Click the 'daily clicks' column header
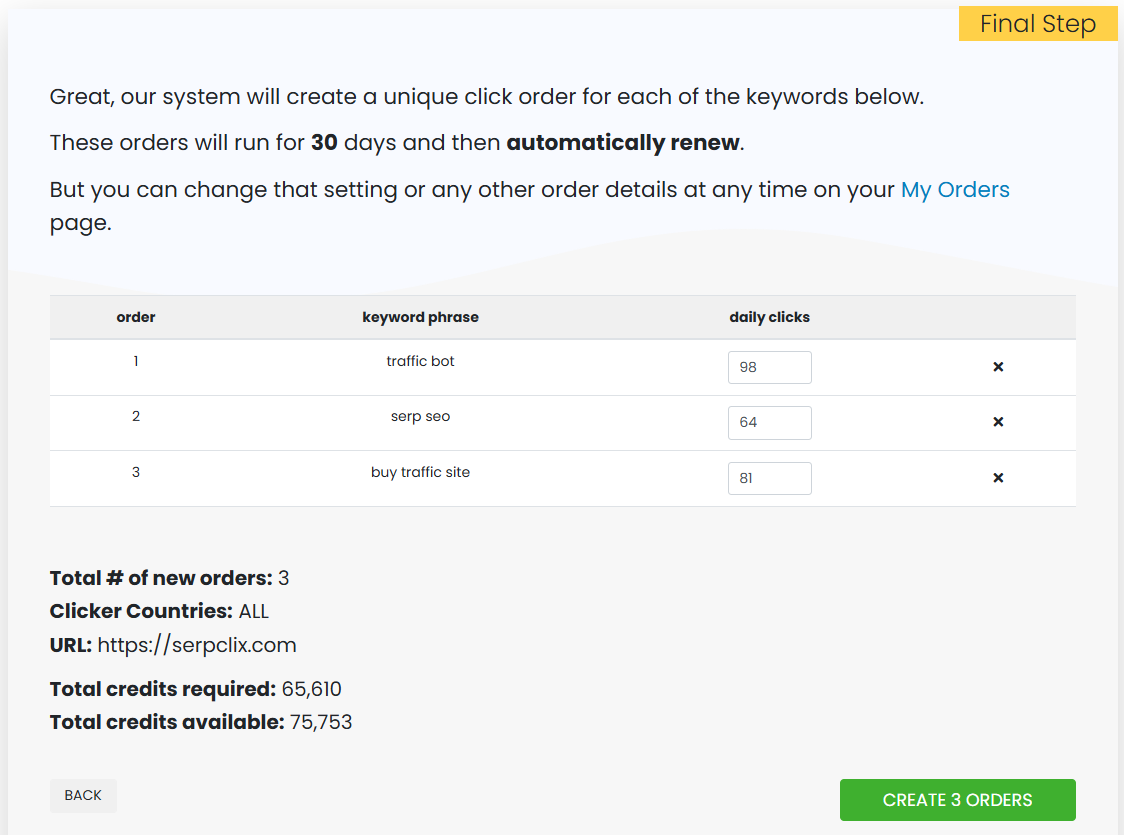This screenshot has width=1124, height=835. tap(770, 317)
